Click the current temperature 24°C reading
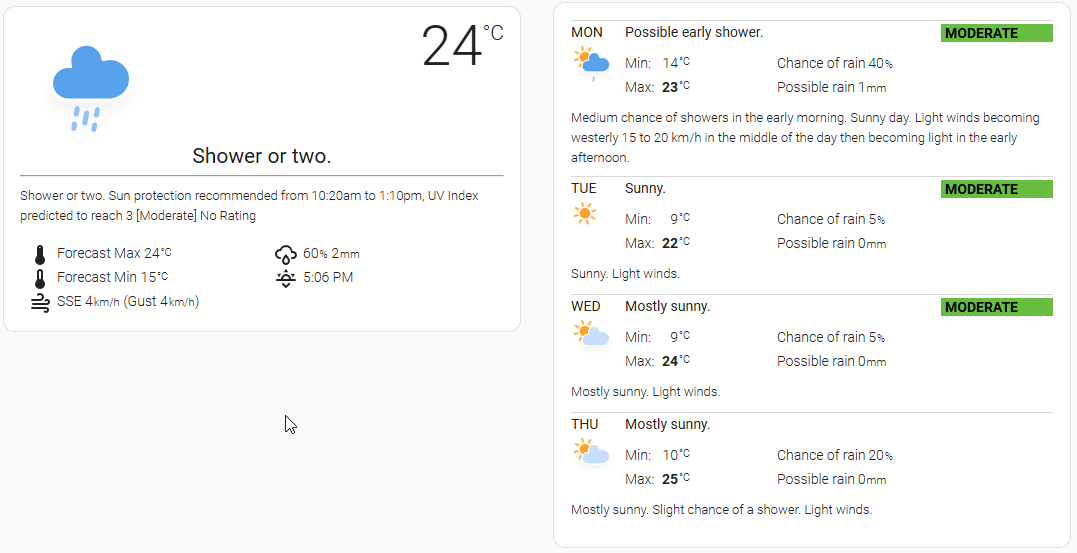This screenshot has height=553, width=1077. pyautogui.click(x=461, y=46)
